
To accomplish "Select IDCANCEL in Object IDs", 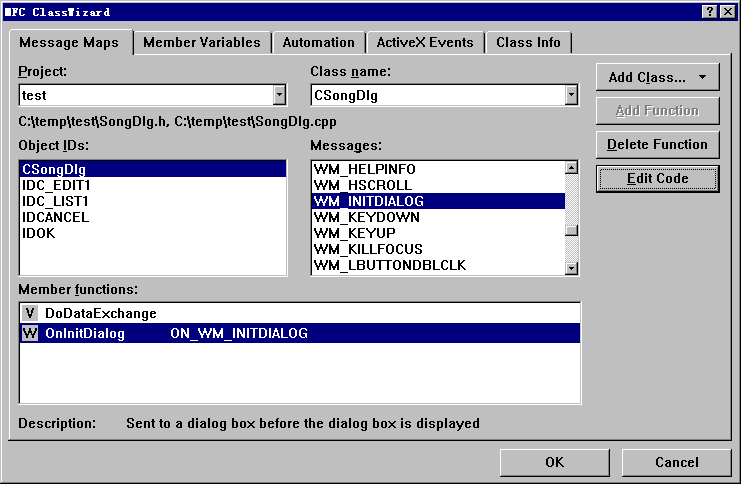I will (153, 217).
